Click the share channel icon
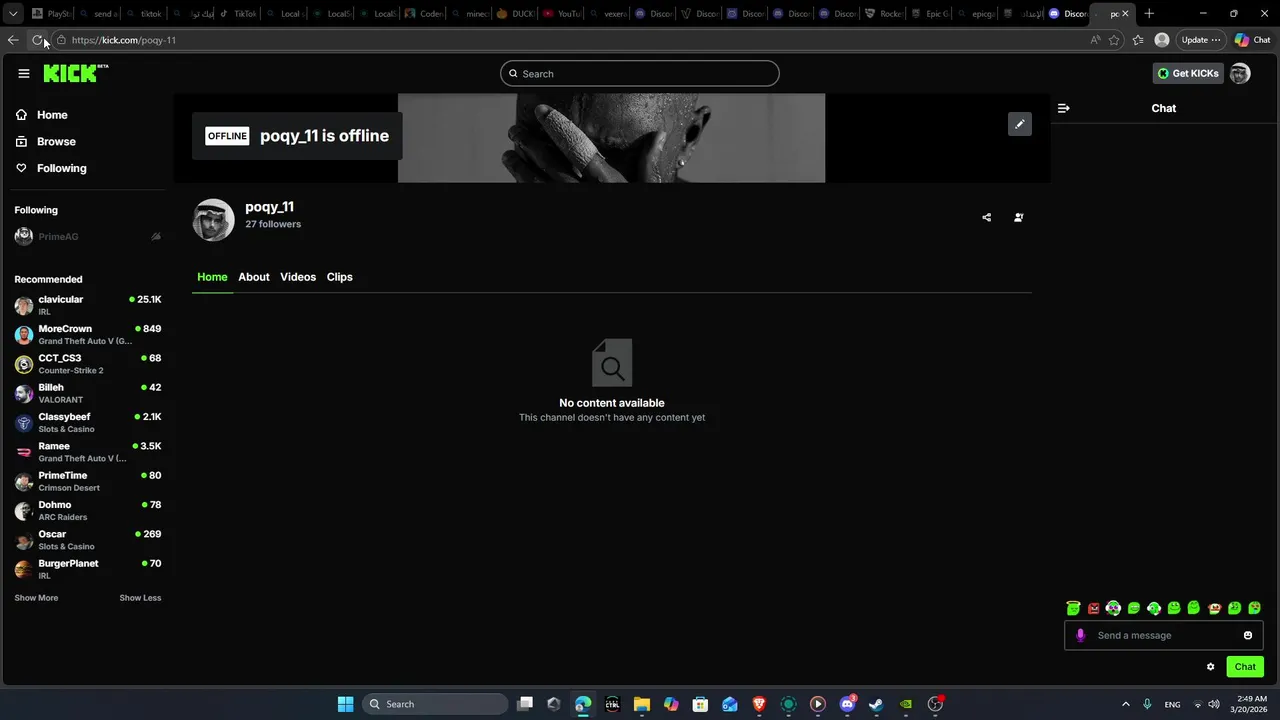 986,217
